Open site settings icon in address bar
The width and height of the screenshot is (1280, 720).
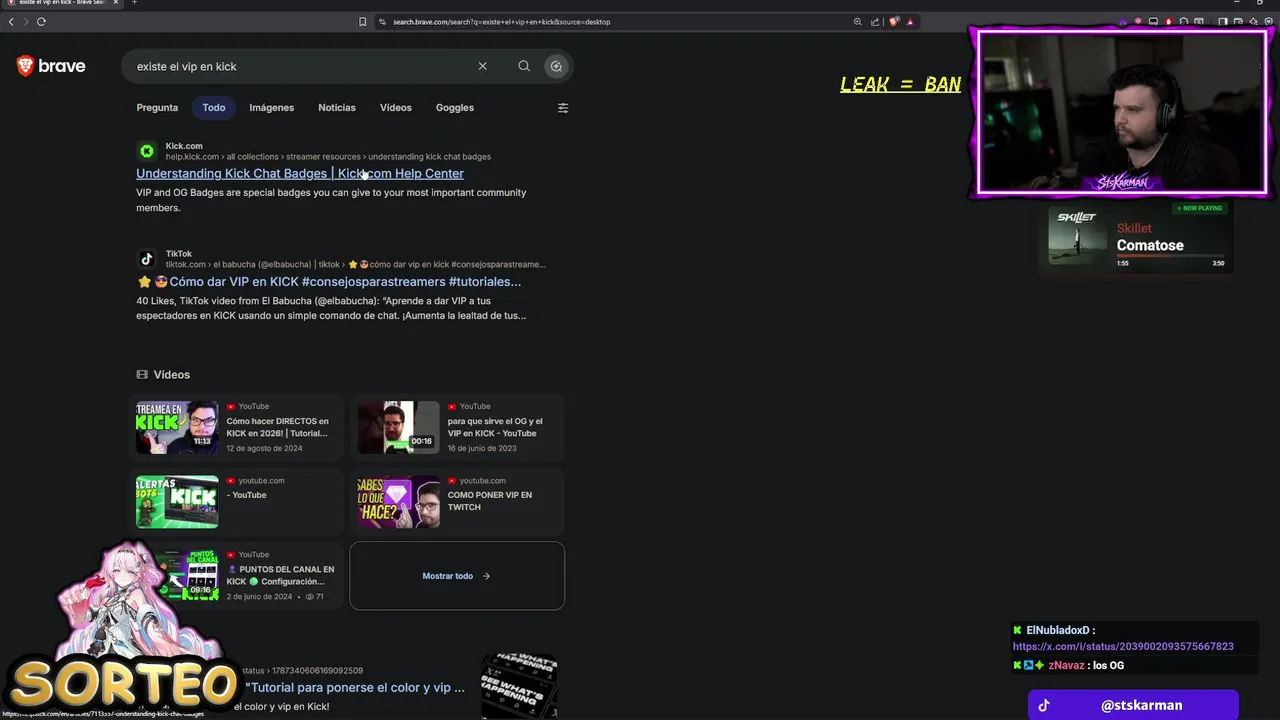tap(382, 21)
